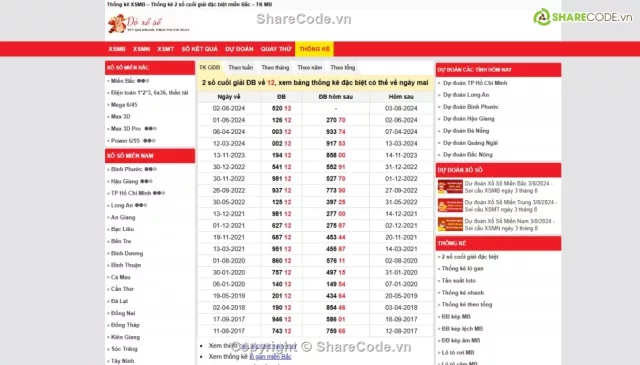Click thumbnail for Dự đoán Xổ Số Miền Trung
640x365 pixels.
coord(450,206)
